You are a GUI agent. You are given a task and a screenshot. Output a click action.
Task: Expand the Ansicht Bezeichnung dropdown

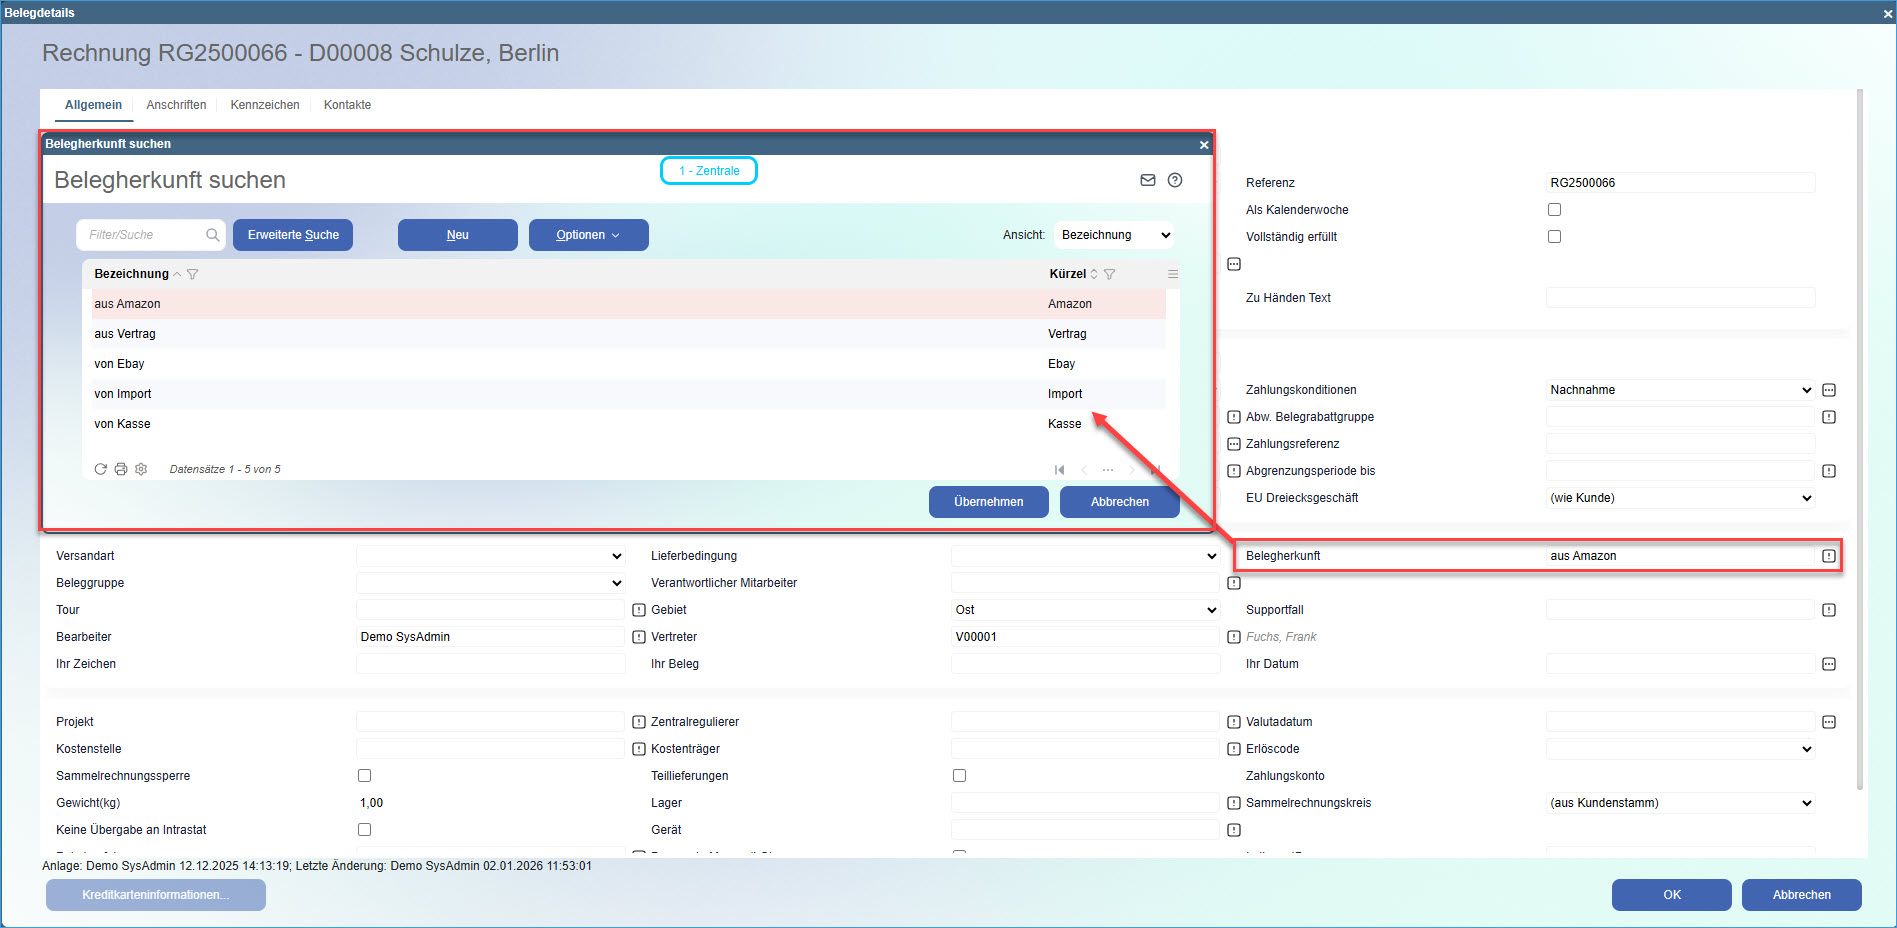pos(1114,235)
